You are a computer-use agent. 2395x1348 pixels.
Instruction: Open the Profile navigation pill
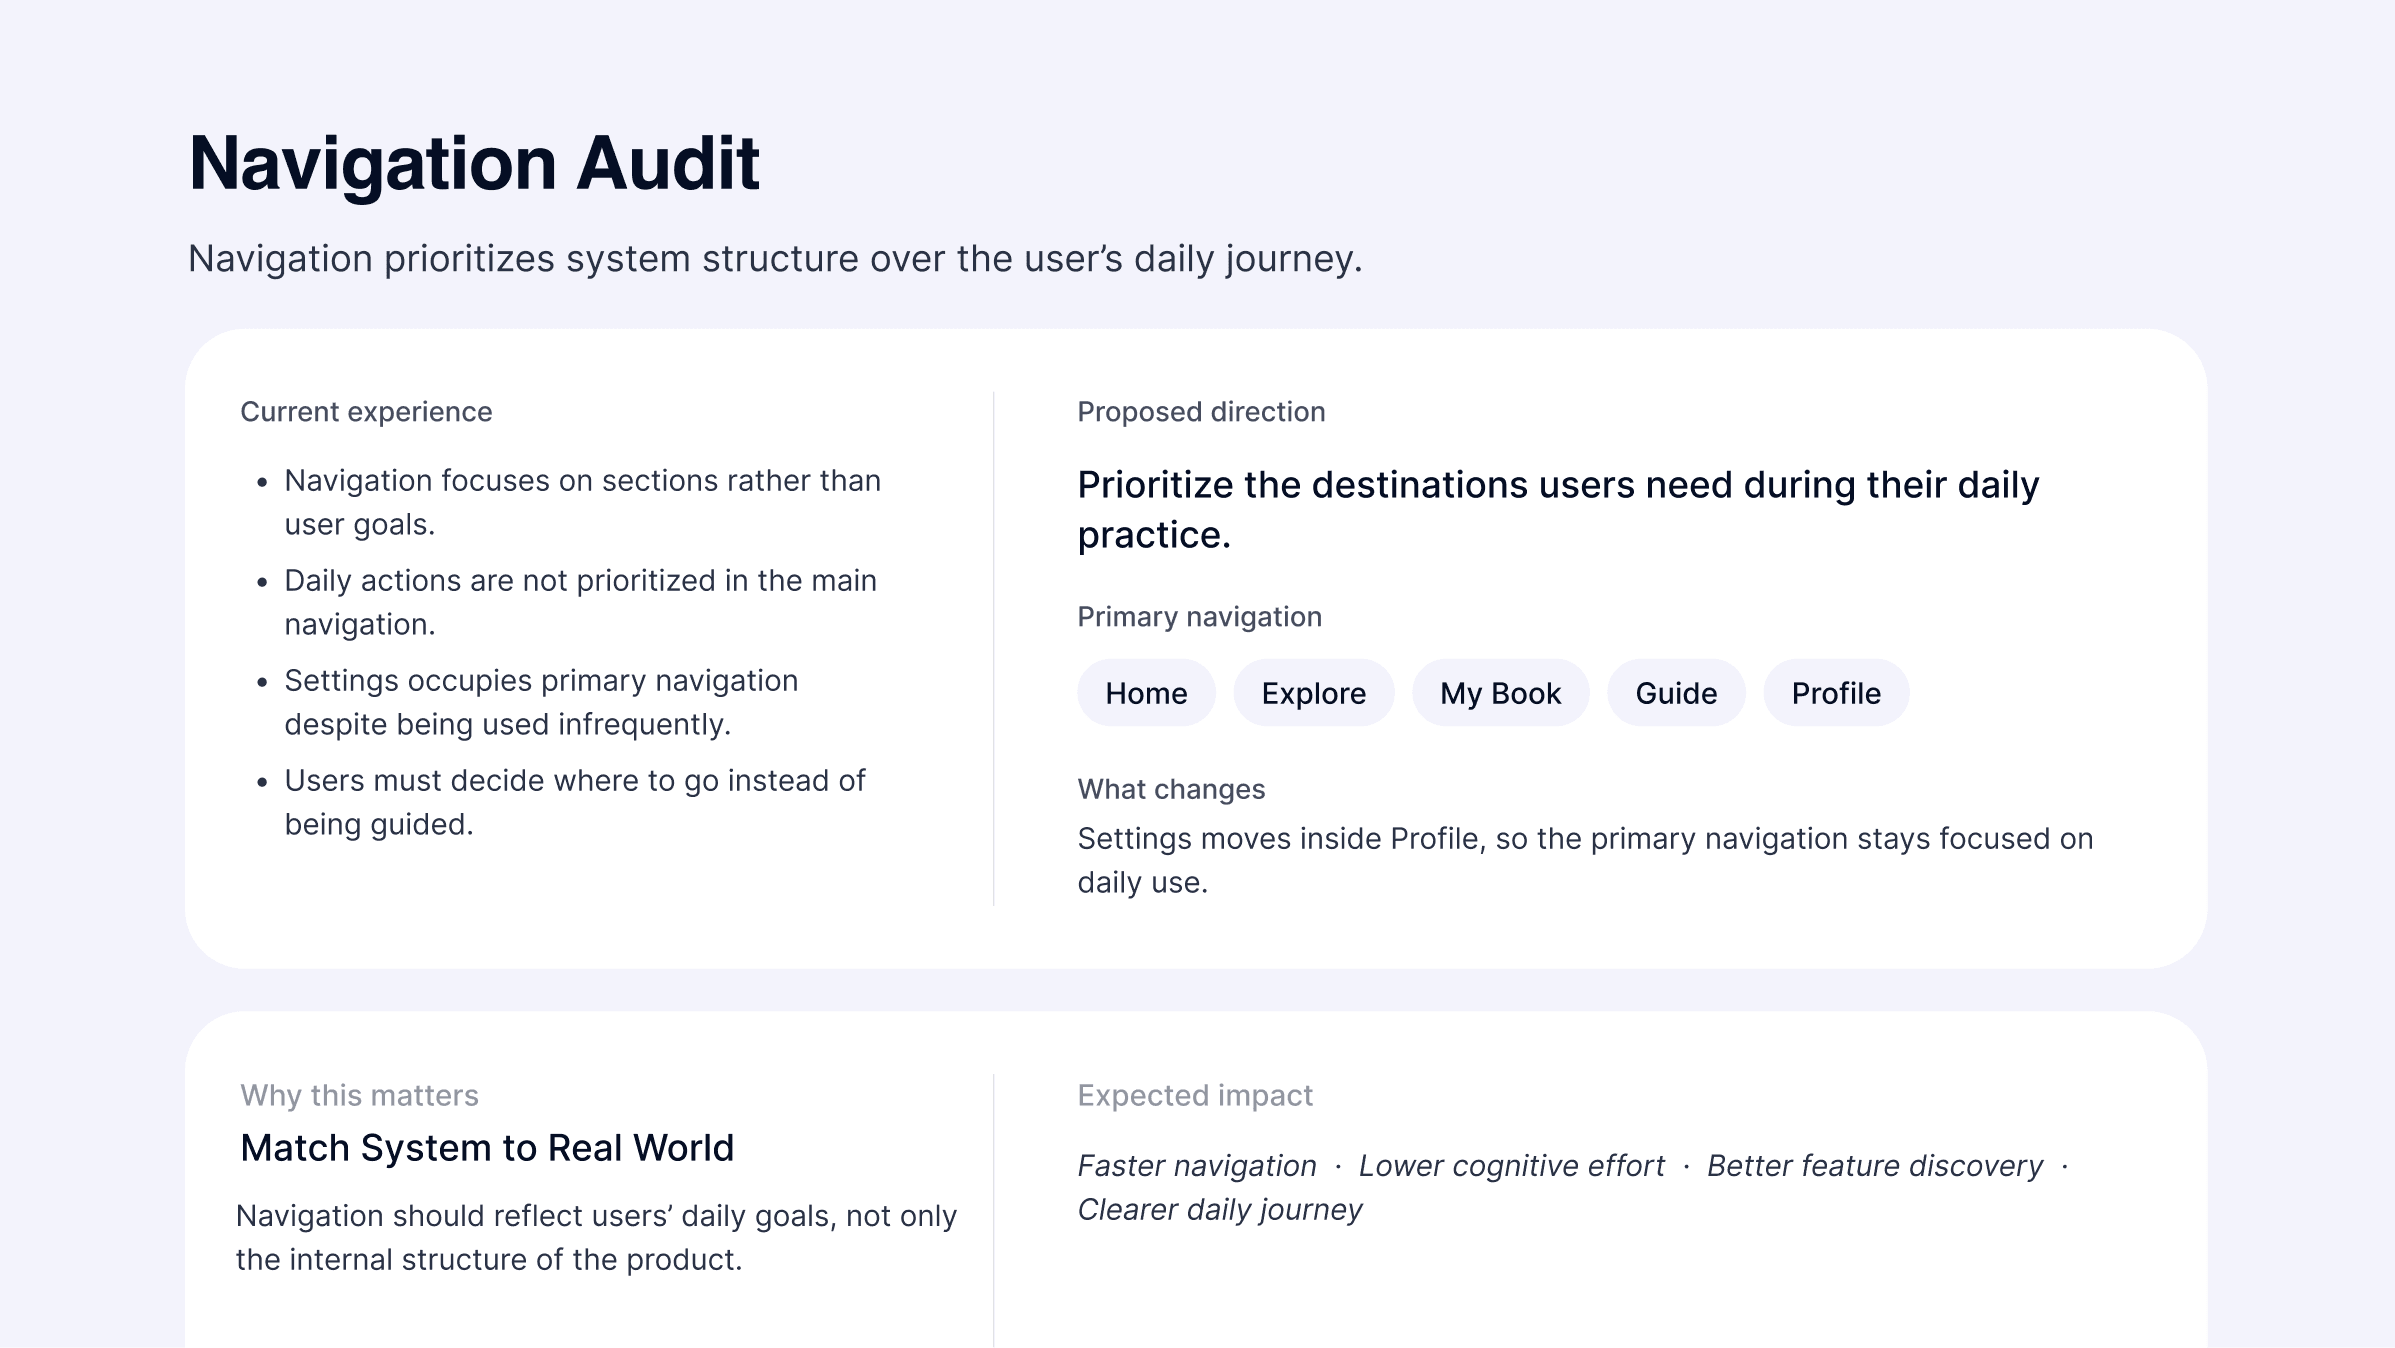pyautogui.click(x=1836, y=693)
